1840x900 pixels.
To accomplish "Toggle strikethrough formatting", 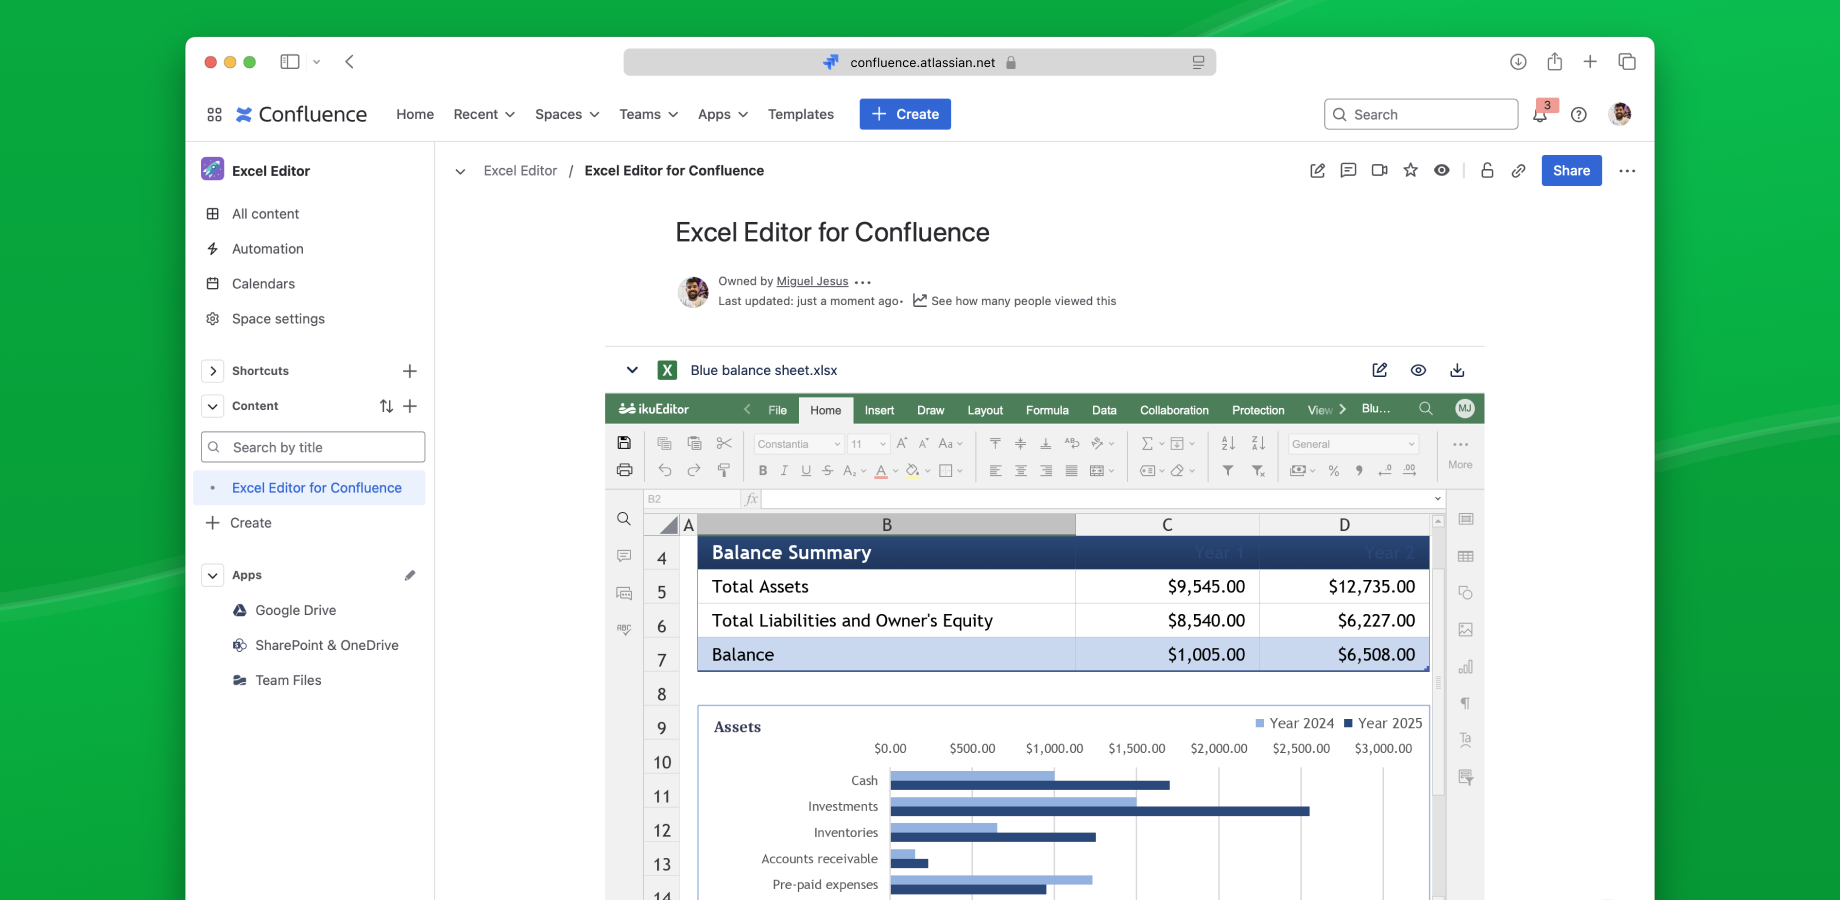I will pos(827,470).
